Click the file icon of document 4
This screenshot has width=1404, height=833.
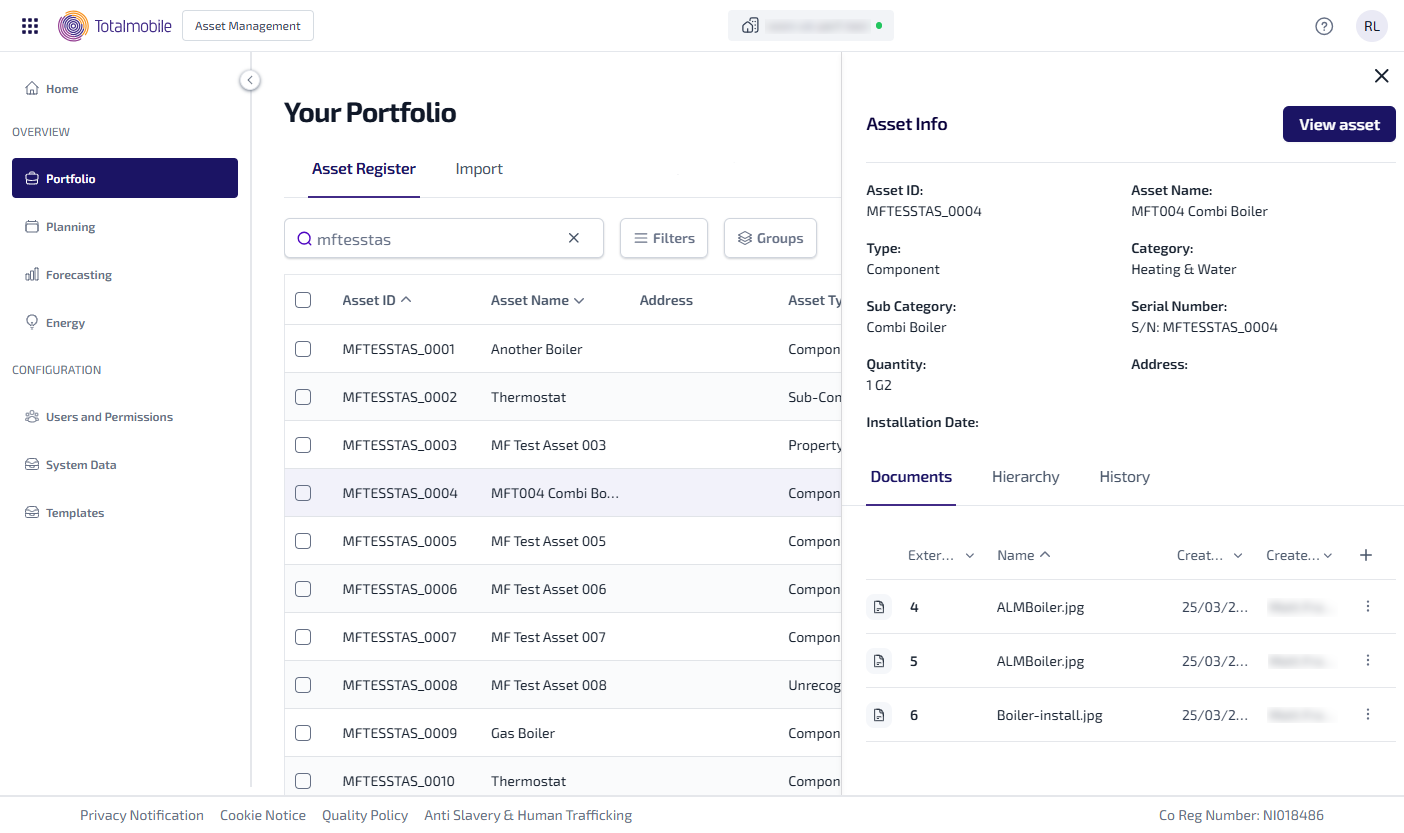click(x=879, y=607)
